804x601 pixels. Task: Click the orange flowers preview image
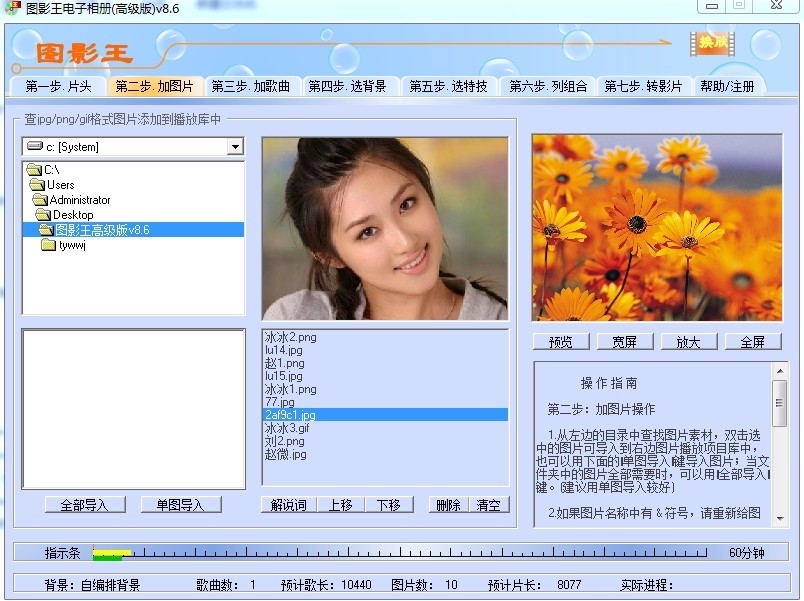point(657,228)
